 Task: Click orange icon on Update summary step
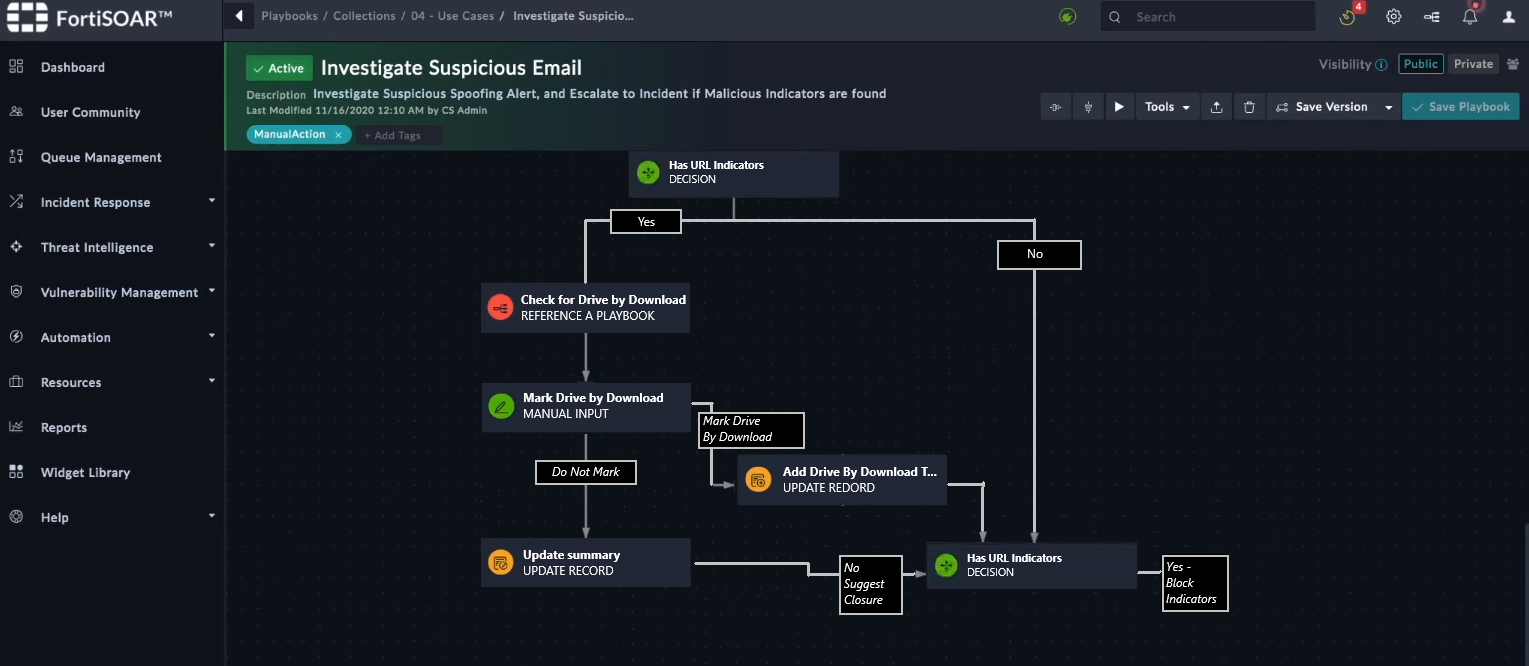(x=500, y=563)
